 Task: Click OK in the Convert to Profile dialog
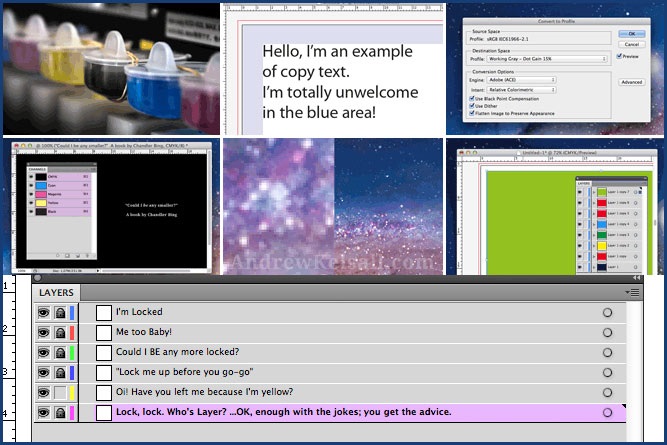point(631,31)
